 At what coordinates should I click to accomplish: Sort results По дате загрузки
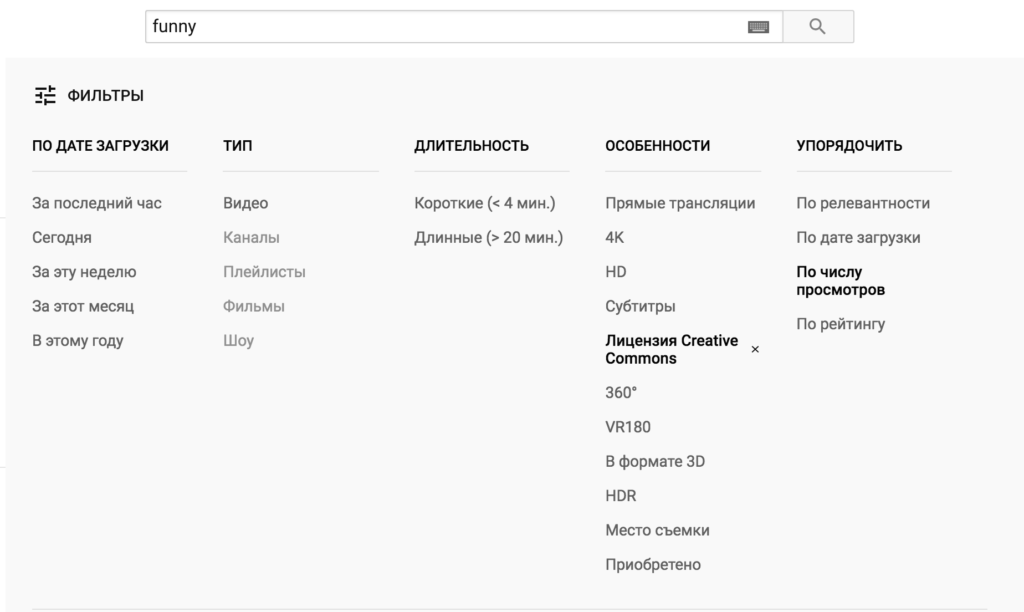pyautogui.click(x=858, y=238)
